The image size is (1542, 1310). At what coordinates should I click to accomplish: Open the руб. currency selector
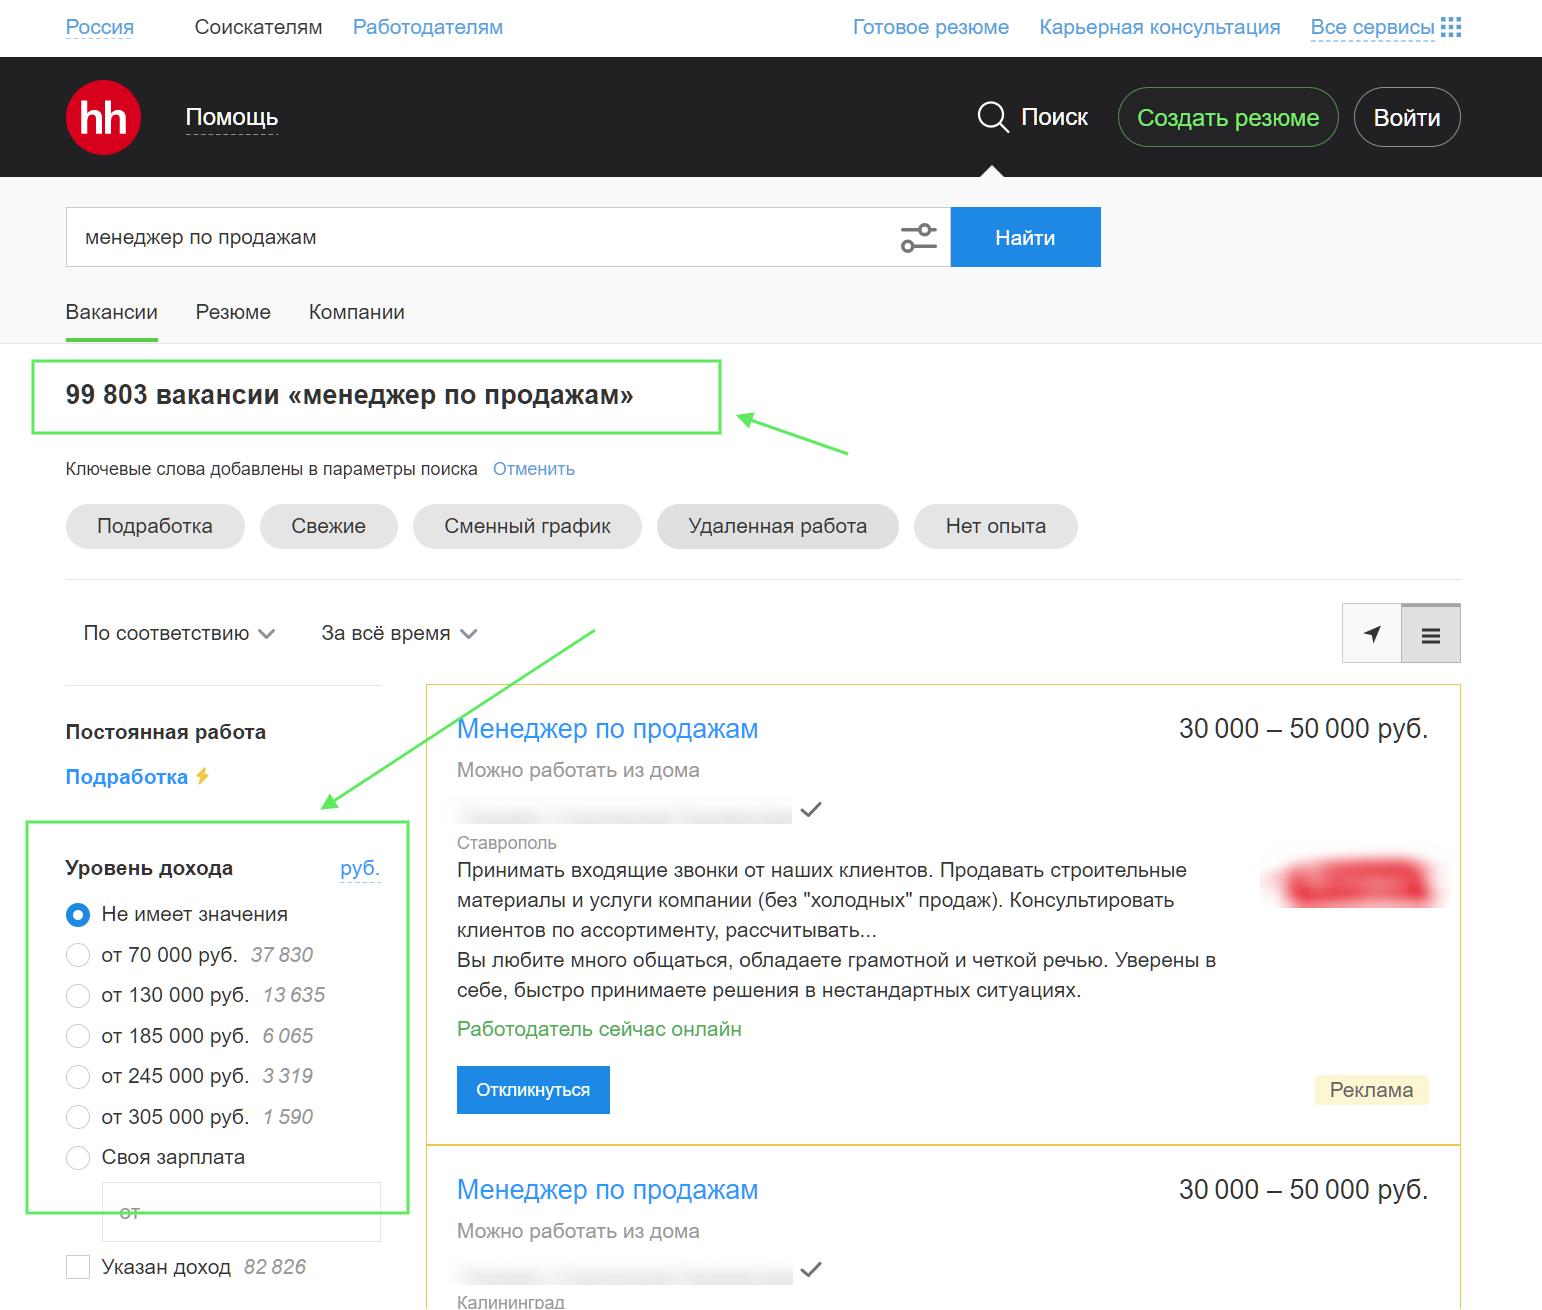coord(360,868)
